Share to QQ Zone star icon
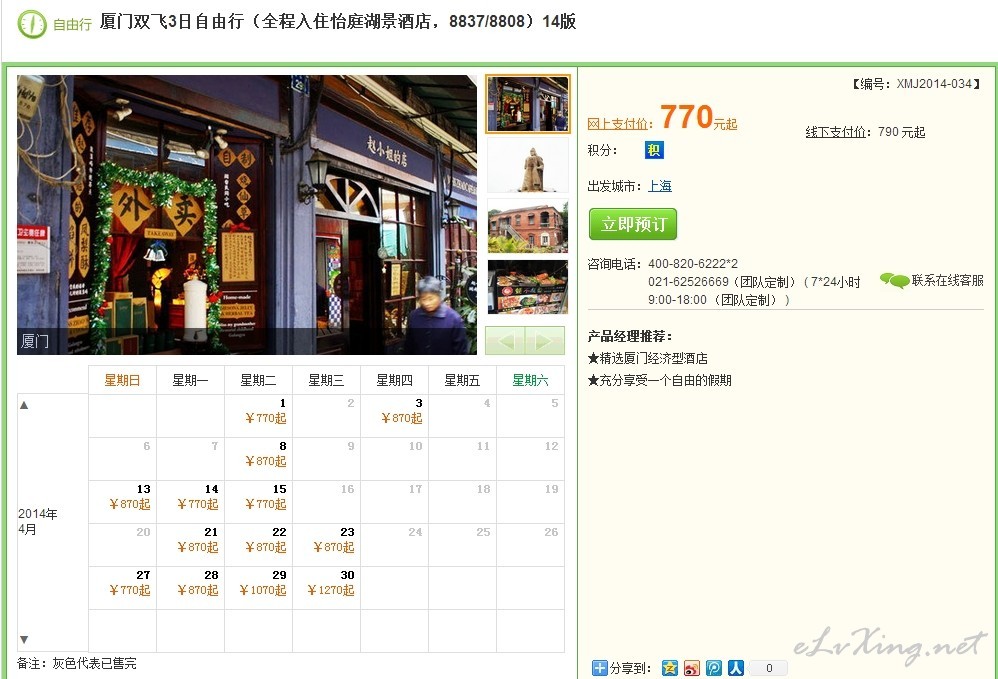The height and width of the screenshot is (679, 998). pyautogui.click(x=670, y=668)
